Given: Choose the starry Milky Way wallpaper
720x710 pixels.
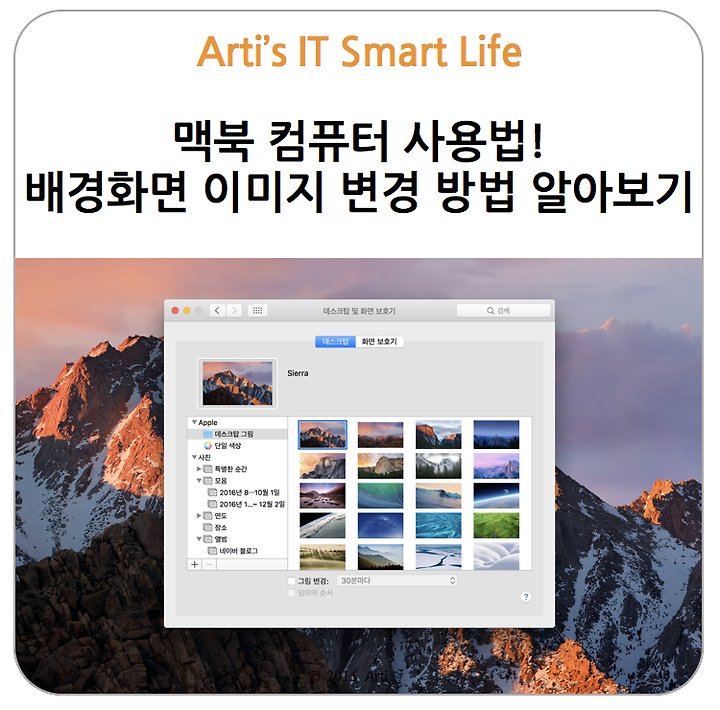Looking at the screenshot, I should coord(380,525).
